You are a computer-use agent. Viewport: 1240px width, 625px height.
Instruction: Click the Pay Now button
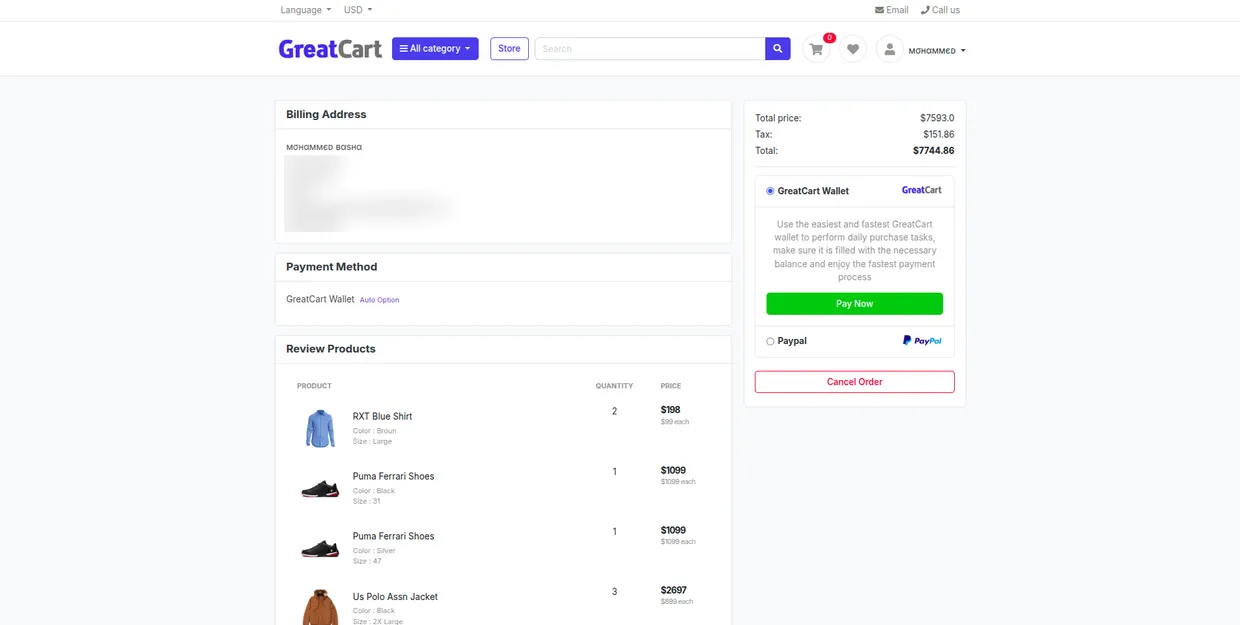854,304
